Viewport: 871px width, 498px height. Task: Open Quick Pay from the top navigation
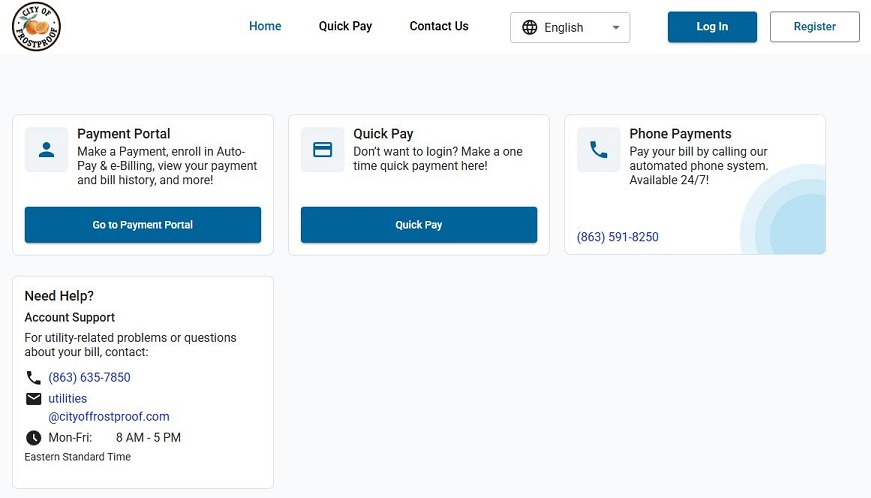[x=345, y=26]
